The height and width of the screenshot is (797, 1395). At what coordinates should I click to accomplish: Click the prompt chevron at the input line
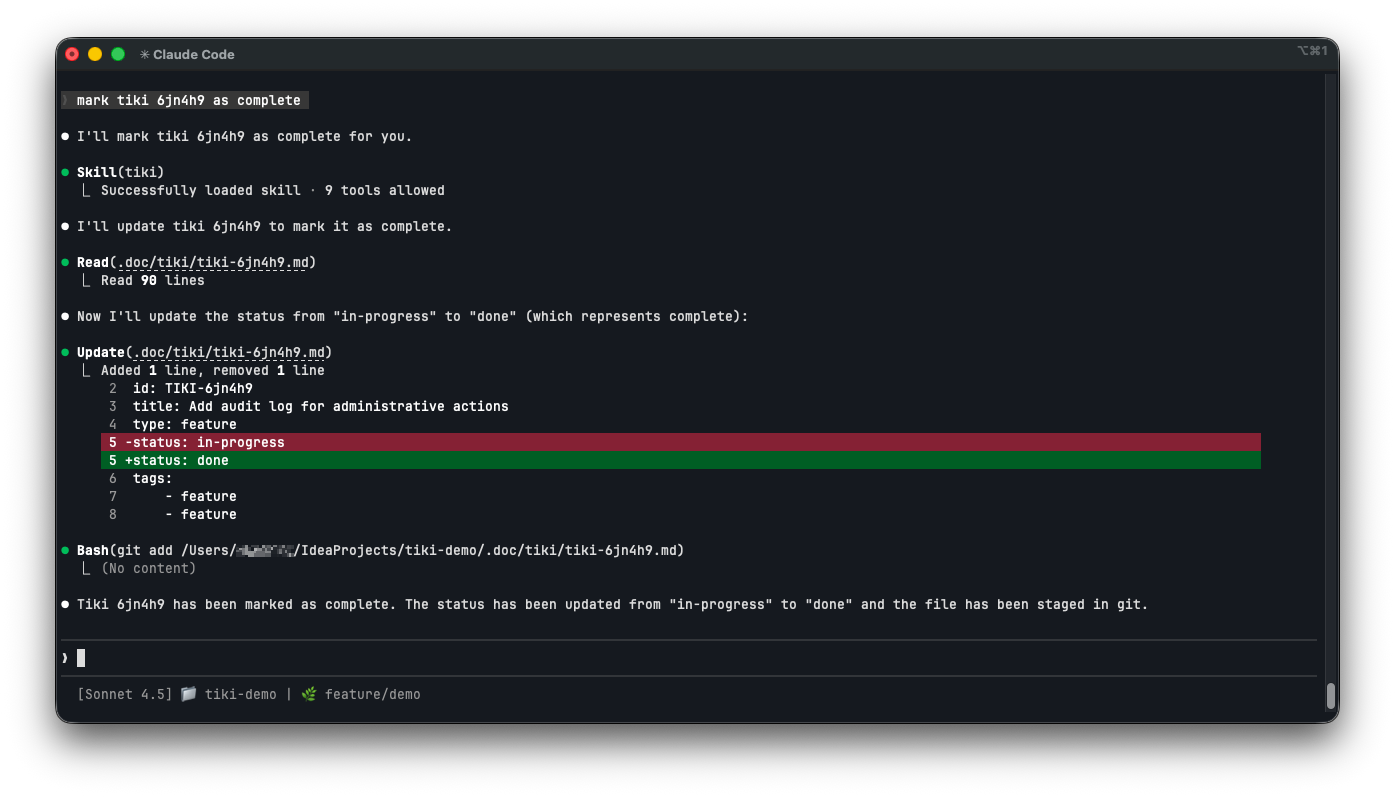click(65, 658)
